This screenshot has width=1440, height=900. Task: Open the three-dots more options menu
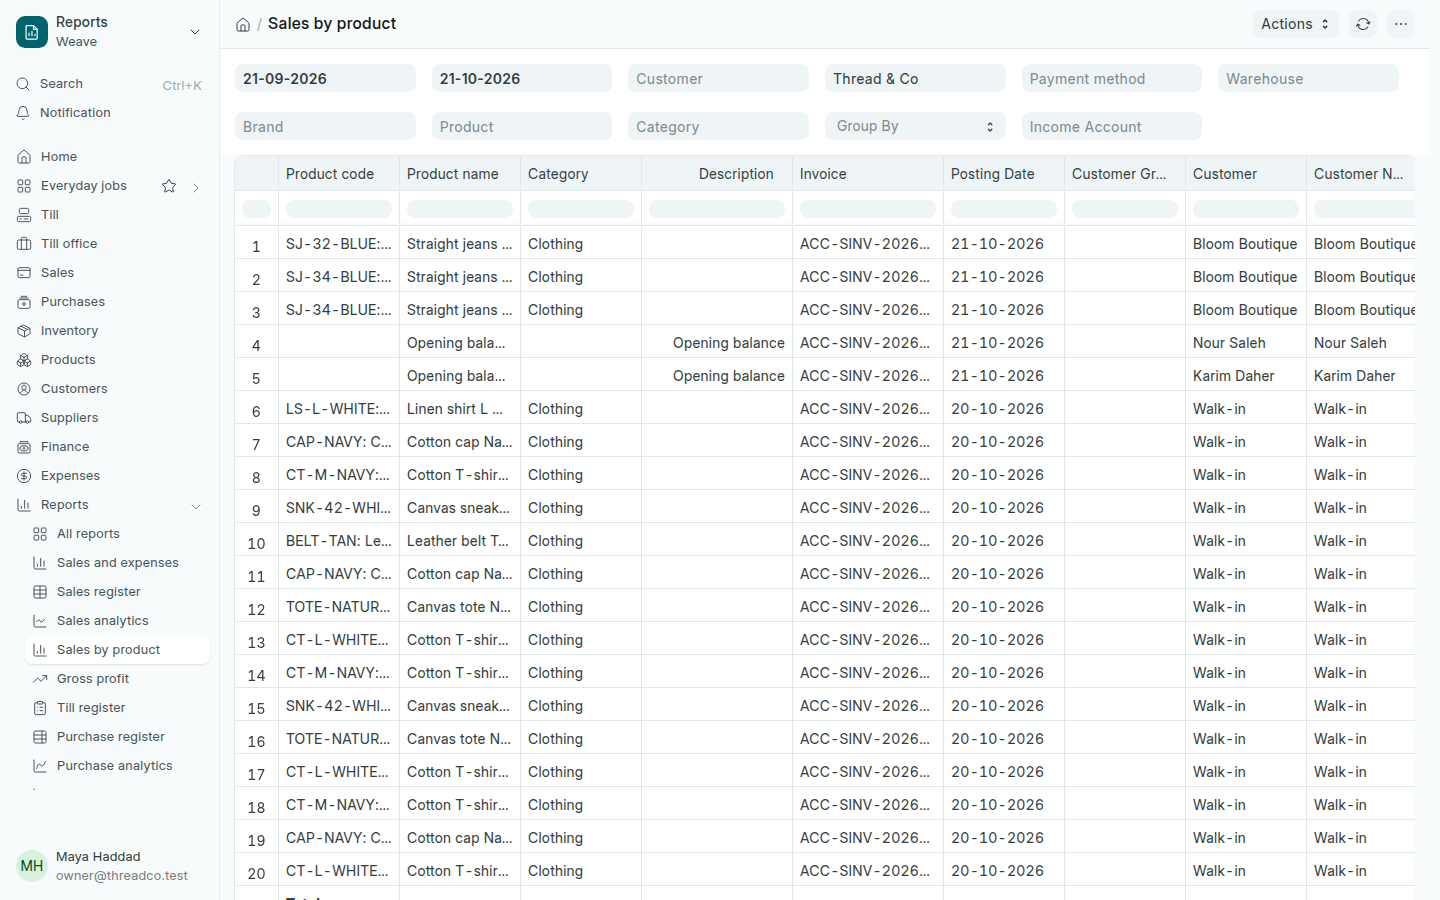coord(1401,24)
